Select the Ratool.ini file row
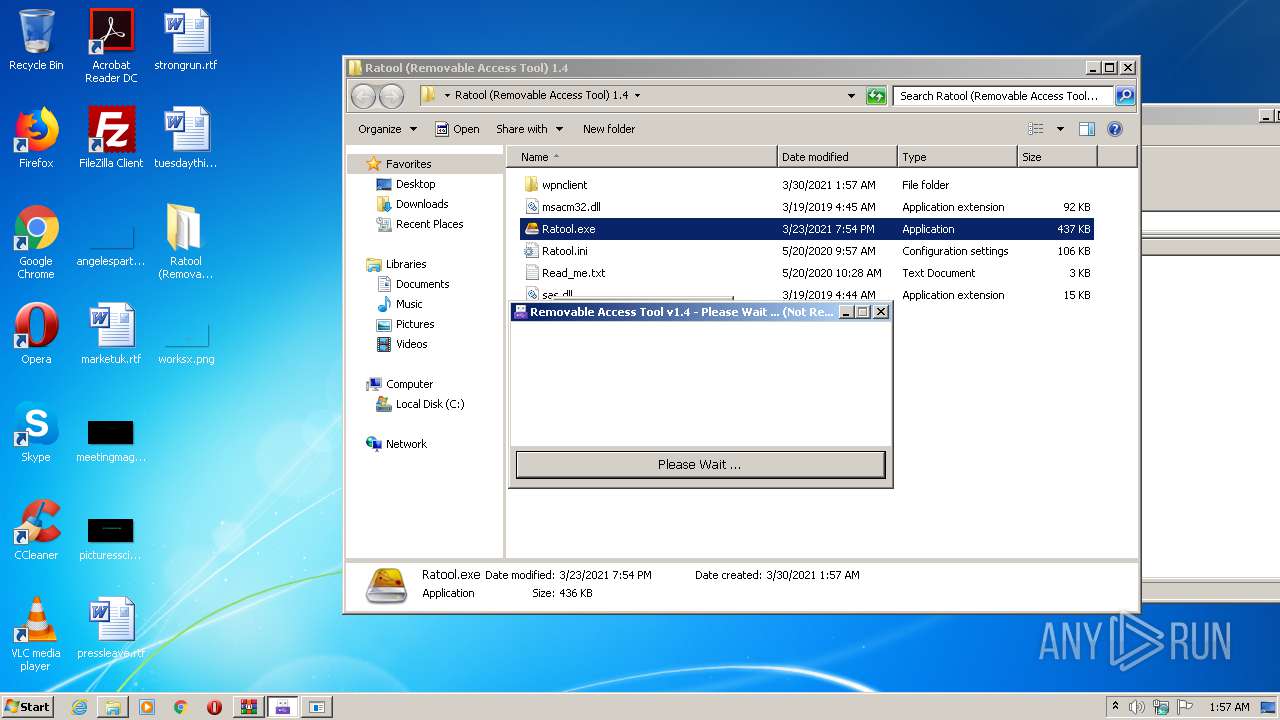Viewport: 1280px width, 720px height. (x=807, y=251)
